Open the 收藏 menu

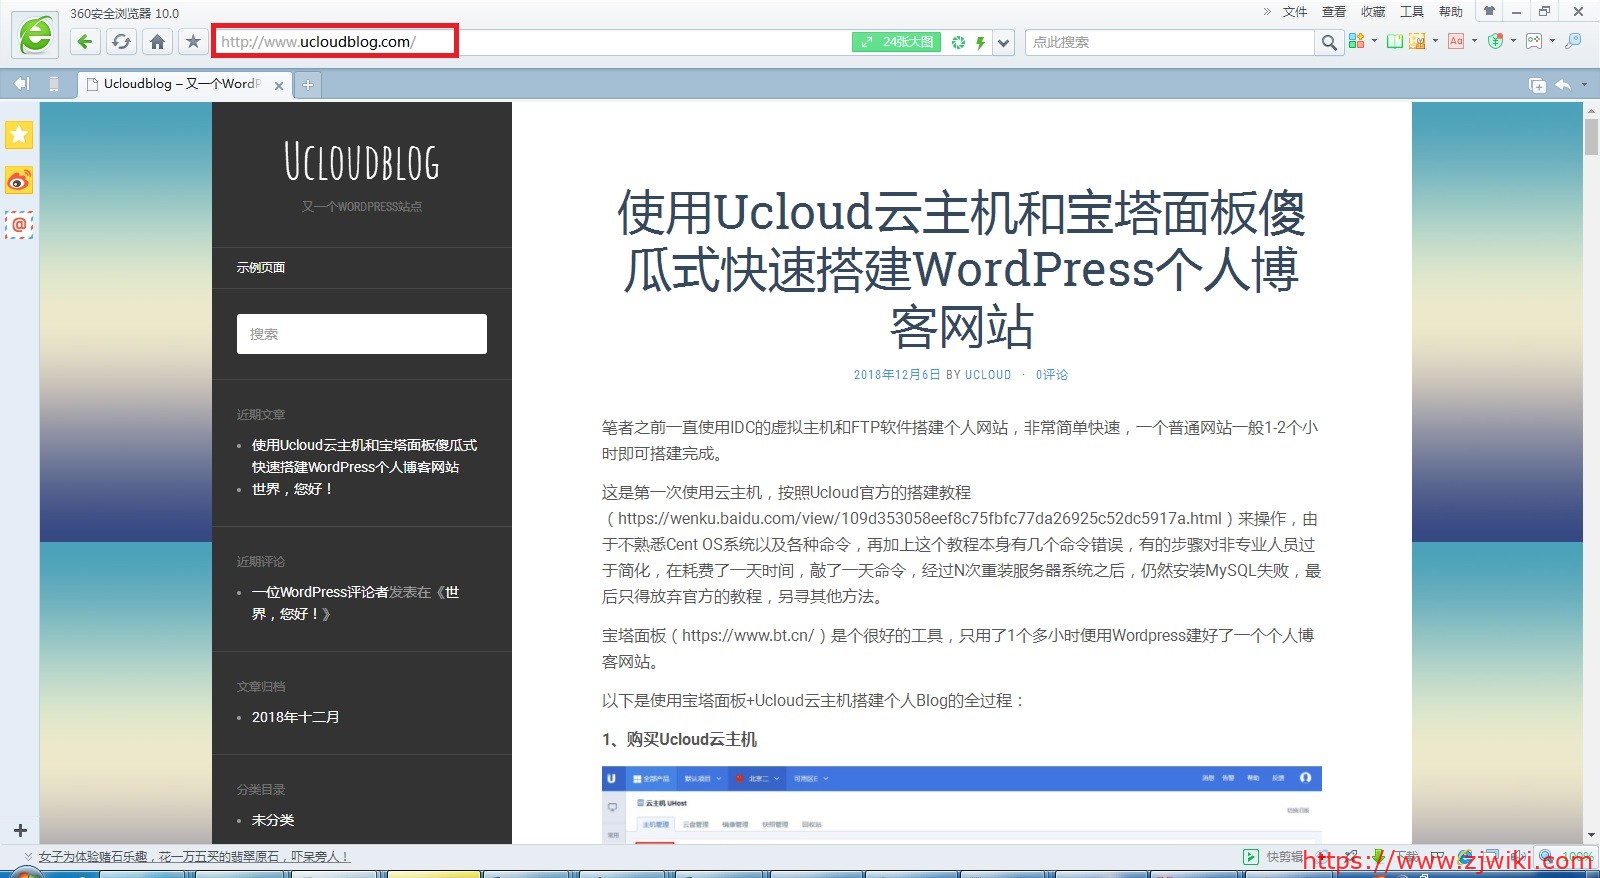[x=1372, y=12]
